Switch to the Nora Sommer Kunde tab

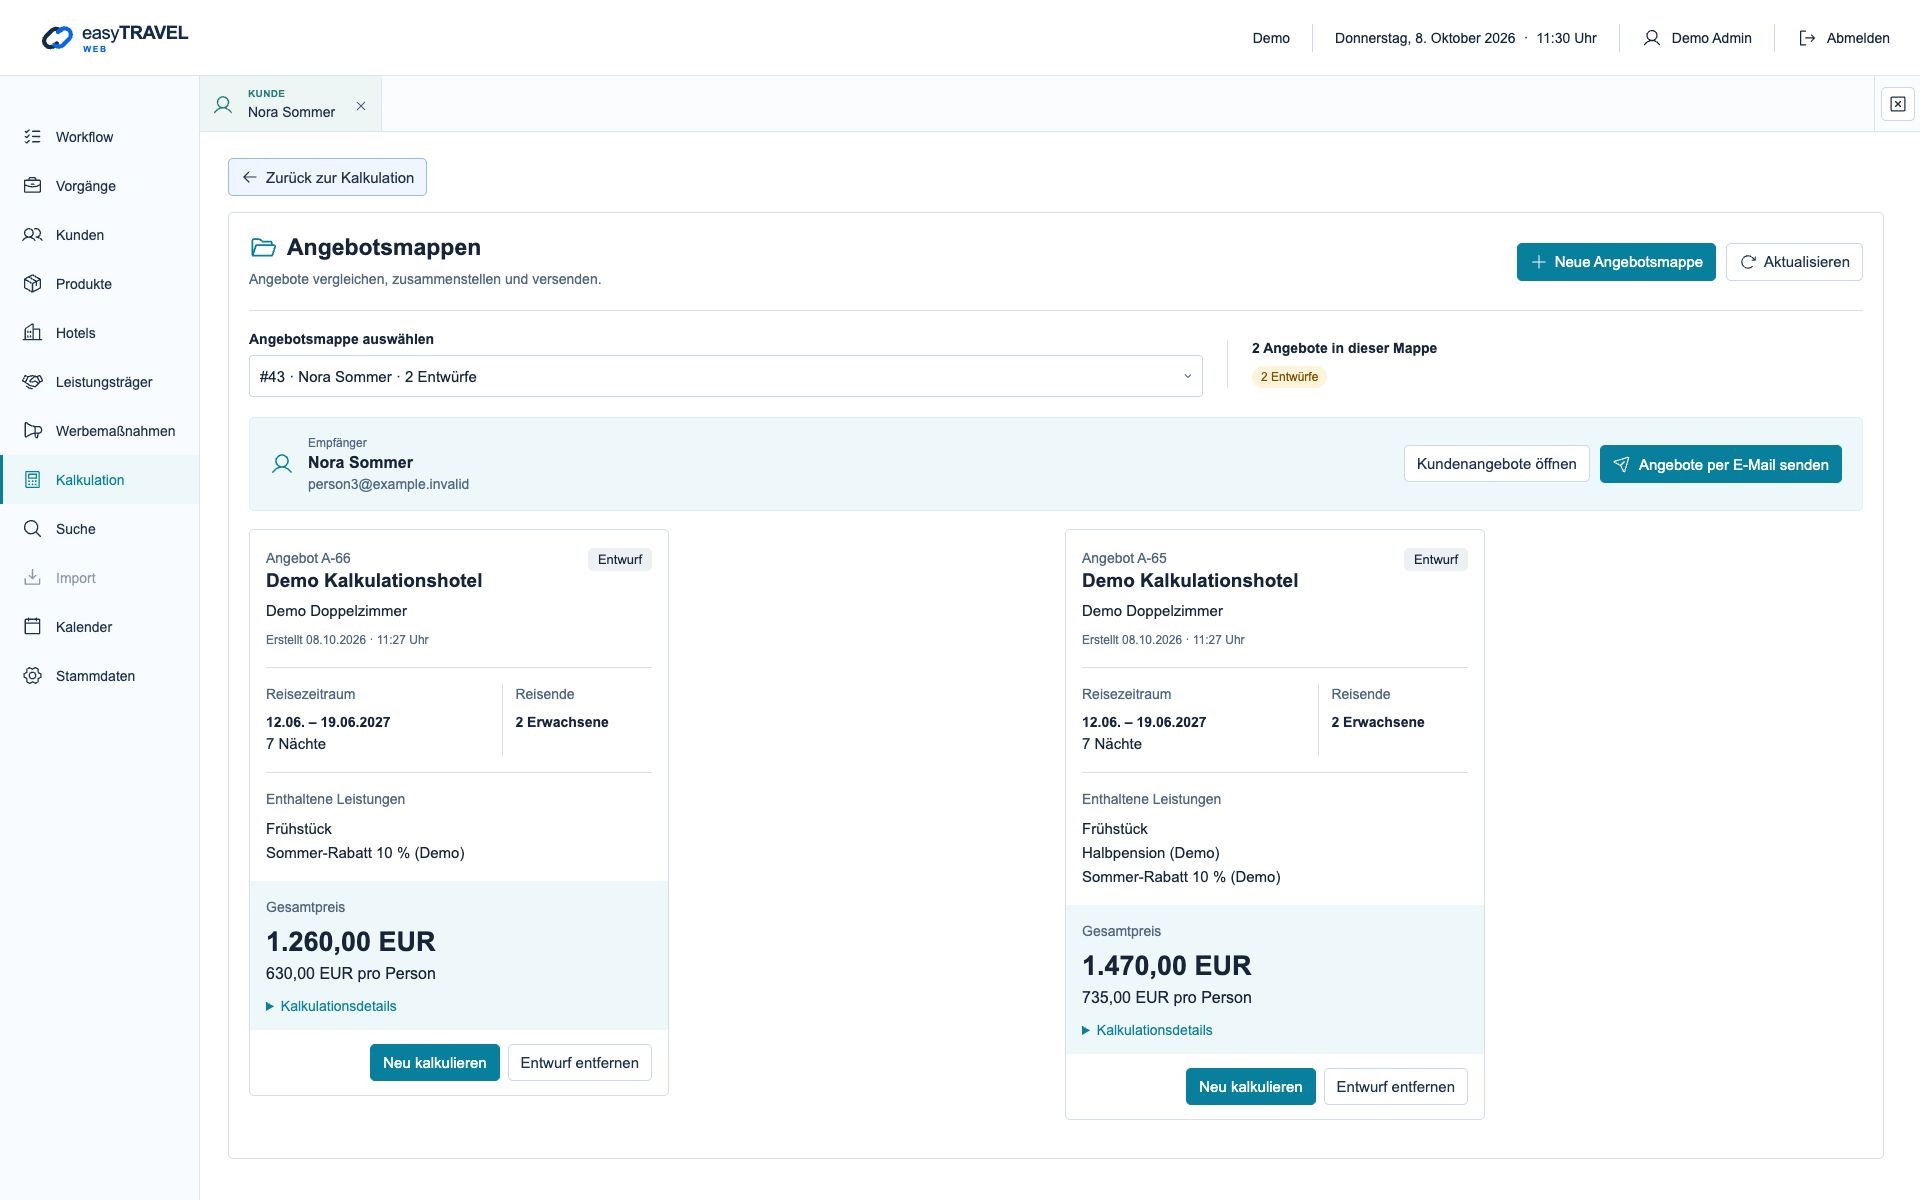coord(290,104)
